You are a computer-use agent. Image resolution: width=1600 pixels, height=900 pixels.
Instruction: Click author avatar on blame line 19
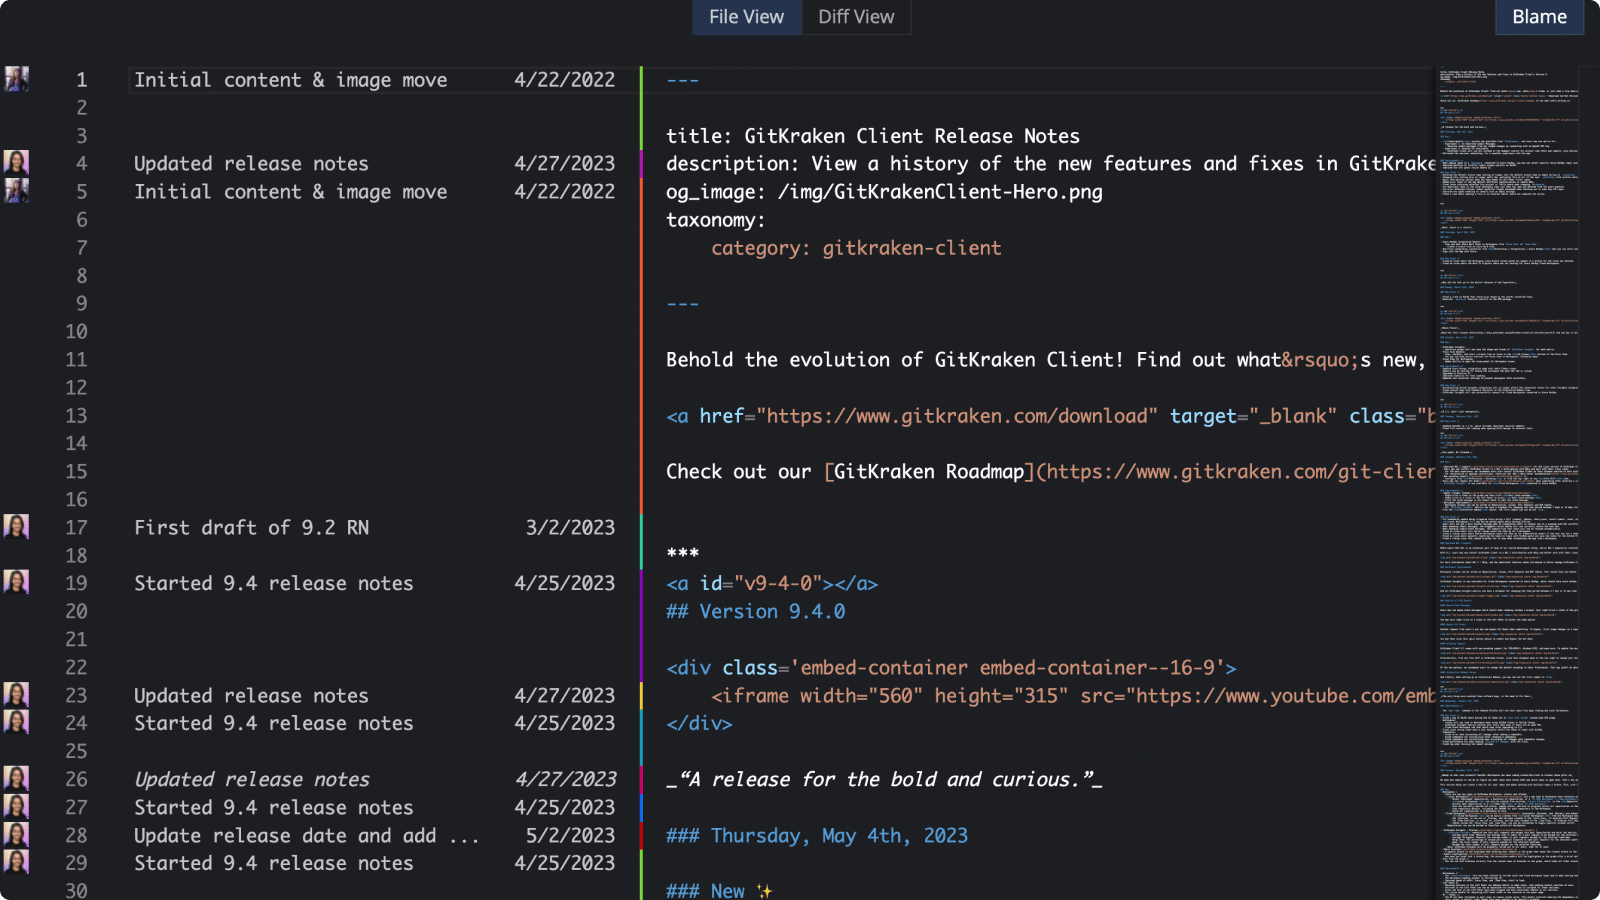pos(16,583)
